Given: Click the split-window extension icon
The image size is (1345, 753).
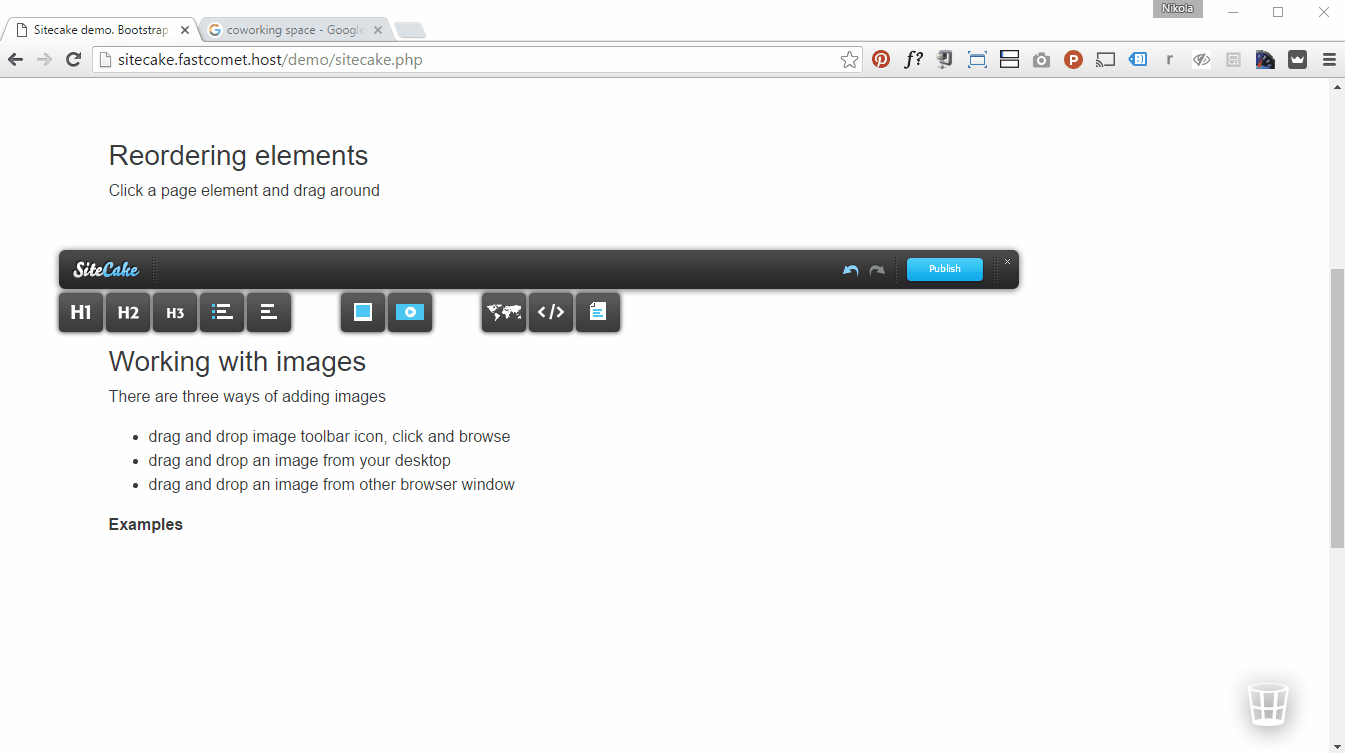Looking at the screenshot, I should (1009, 60).
